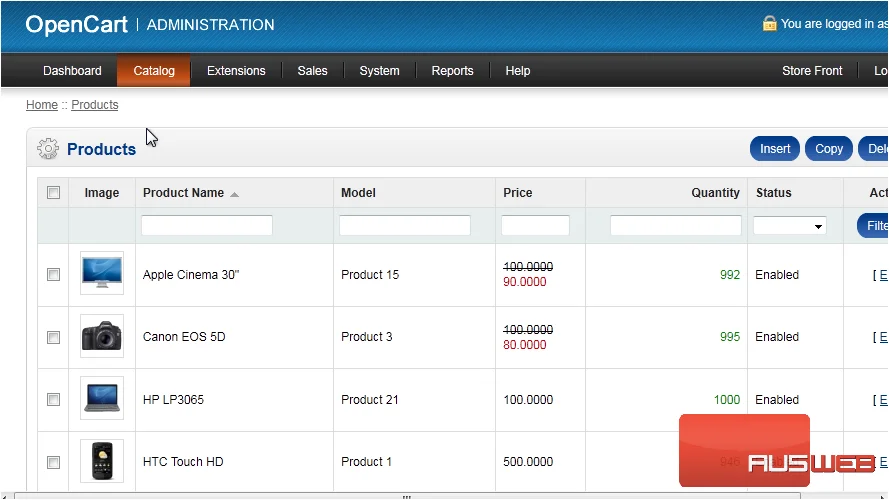The width and height of the screenshot is (889, 500).
Task: Click the Products gear icon
Action: (x=48, y=149)
